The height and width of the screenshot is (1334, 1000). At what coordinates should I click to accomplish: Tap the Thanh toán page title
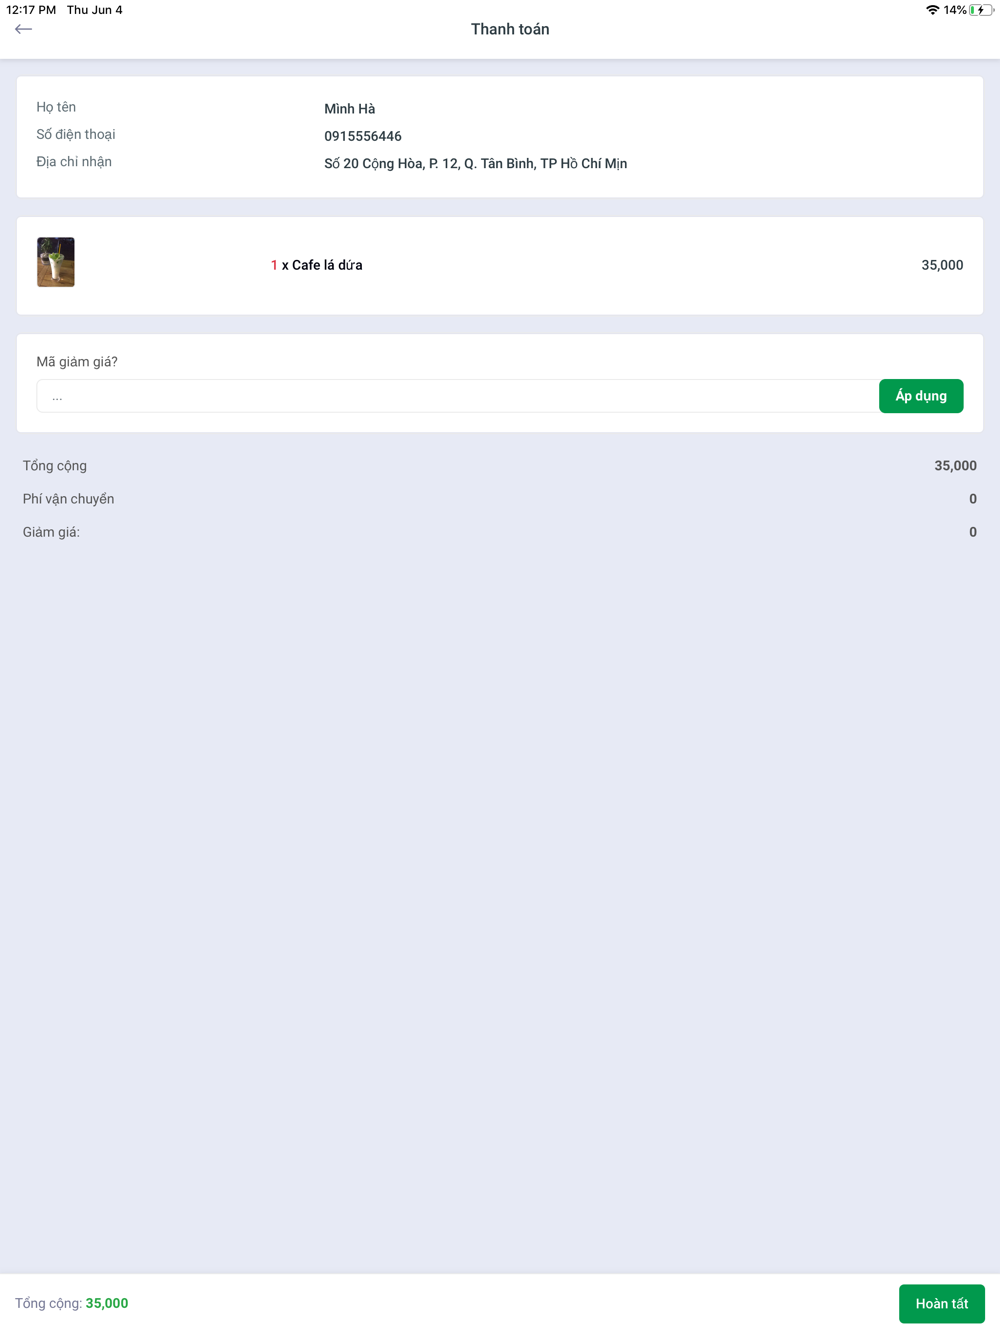(x=510, y=29)
